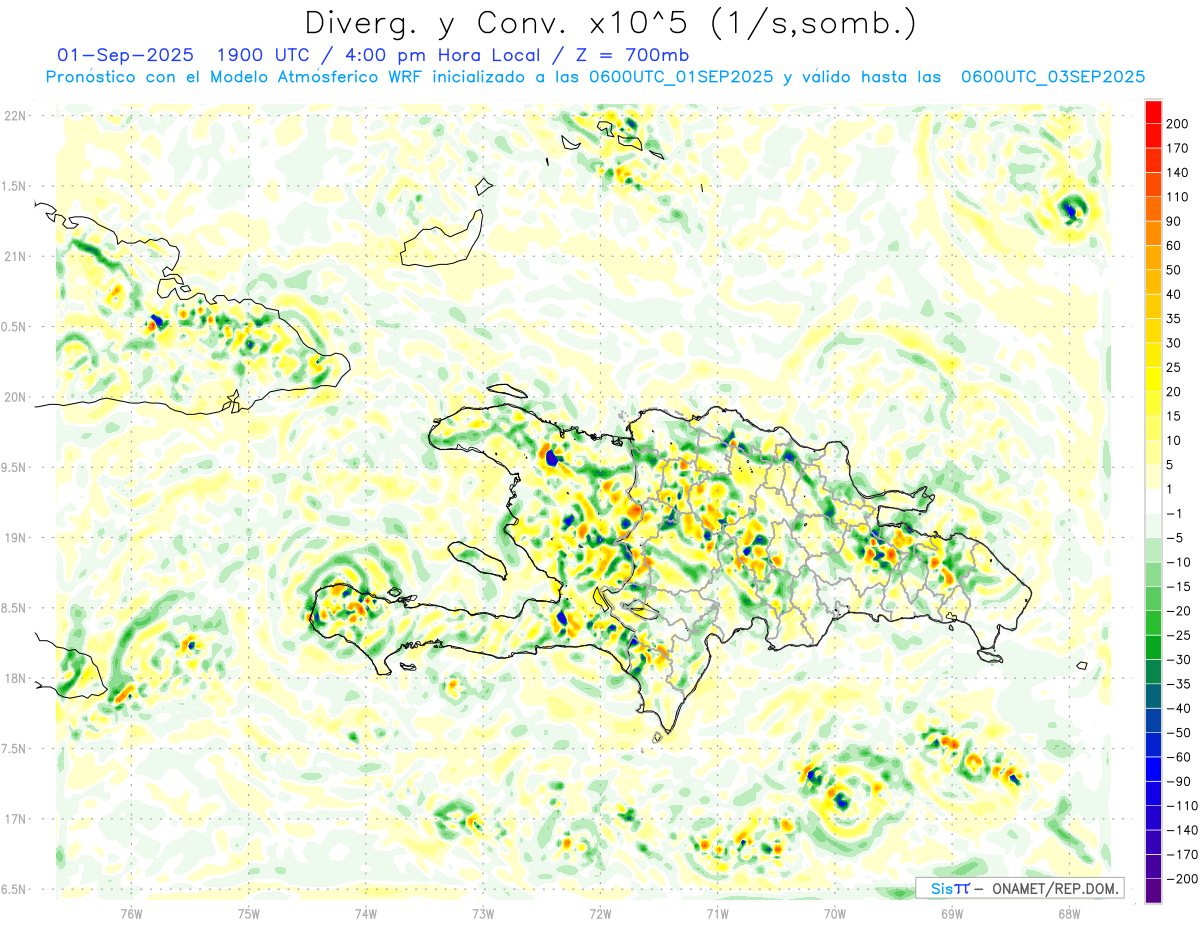
Task: Click the '-170' value on the color scale
Action: point(1181,855)
